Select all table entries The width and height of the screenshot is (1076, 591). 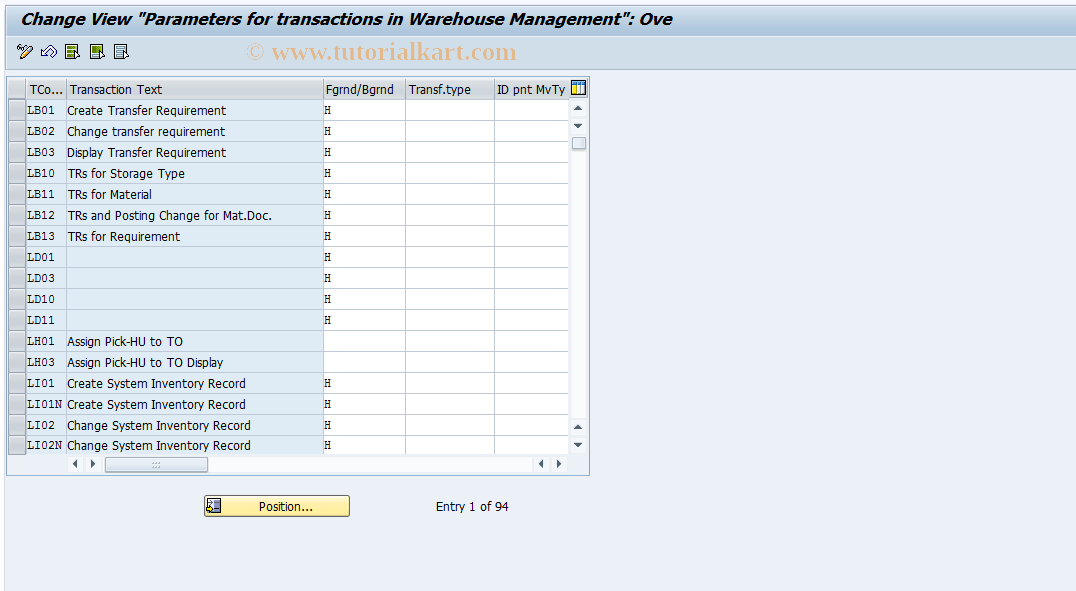pyautogui.click(x=72, y=51)
